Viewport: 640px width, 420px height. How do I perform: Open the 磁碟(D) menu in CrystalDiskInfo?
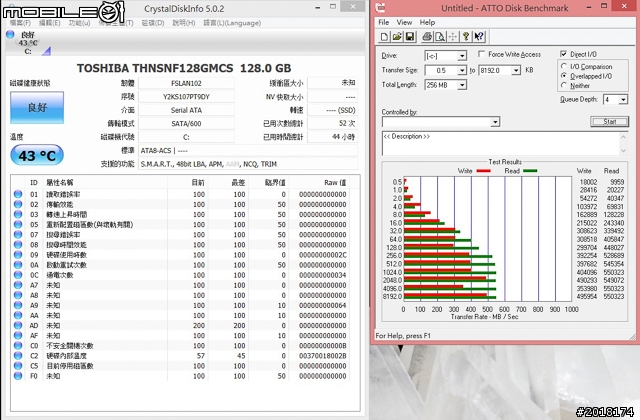[153, 23]
